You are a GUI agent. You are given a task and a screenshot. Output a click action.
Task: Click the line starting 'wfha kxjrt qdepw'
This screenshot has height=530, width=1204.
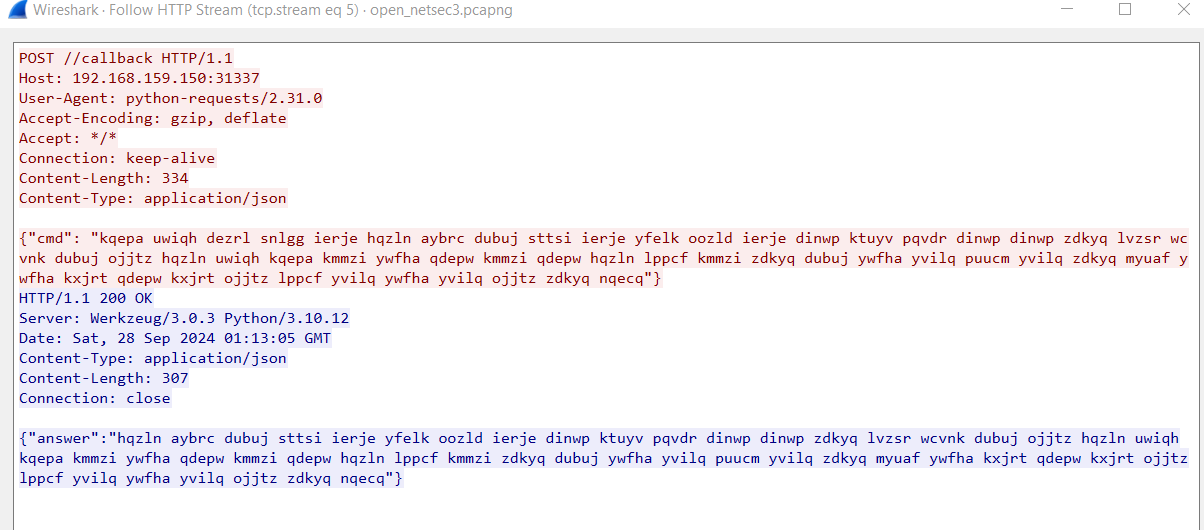340,278
